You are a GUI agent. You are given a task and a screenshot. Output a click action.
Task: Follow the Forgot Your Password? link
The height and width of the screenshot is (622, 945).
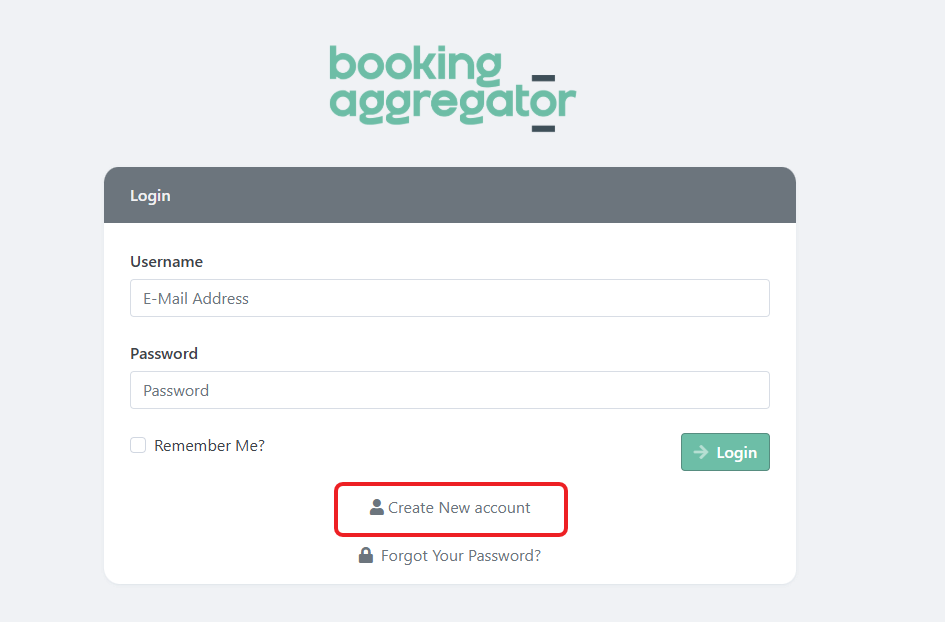click(x=450, y=555)
